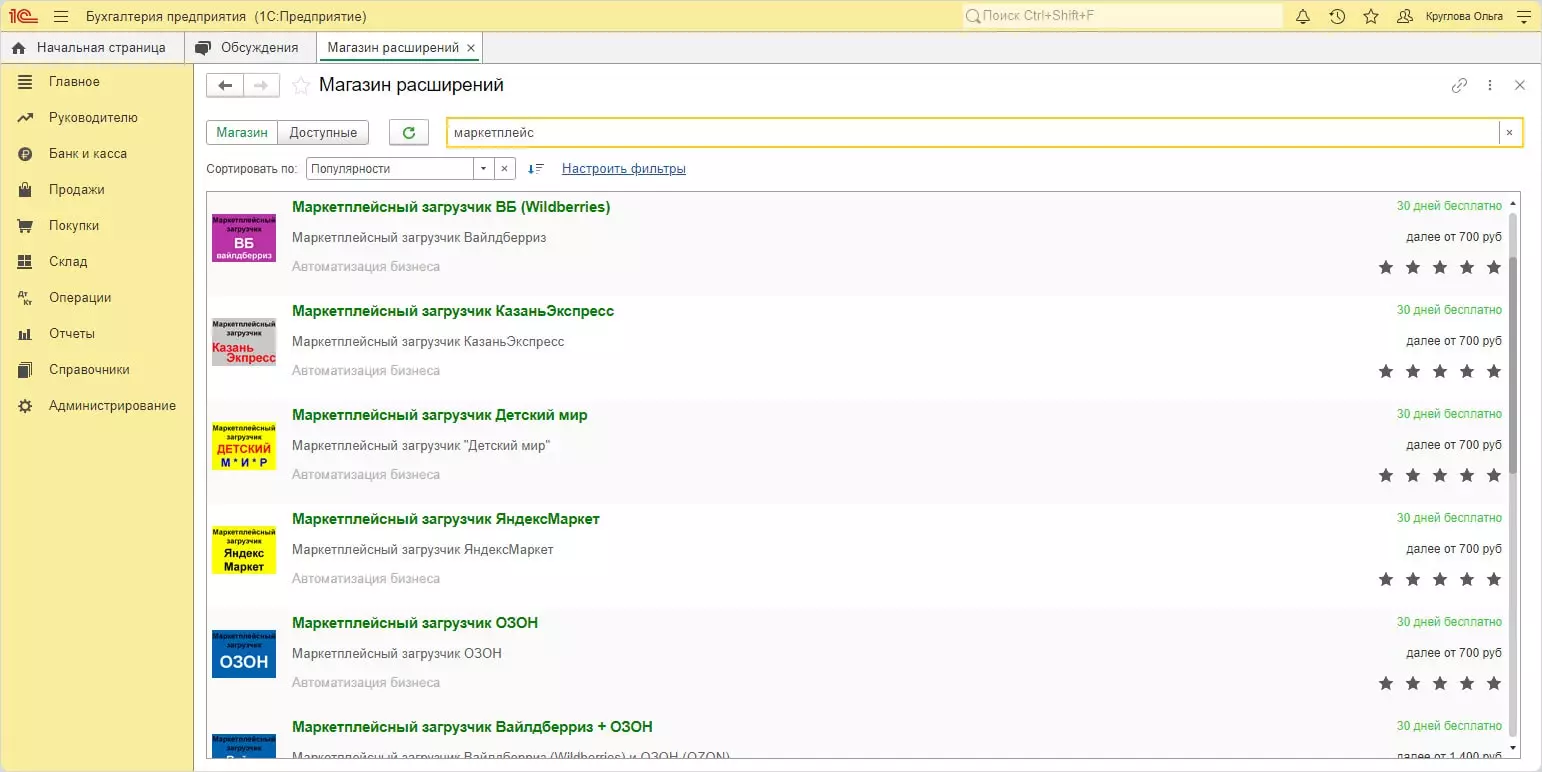Open the three-dot more actions menu
Viewport: 1542px width, 772px height.
click(1490, 86)
